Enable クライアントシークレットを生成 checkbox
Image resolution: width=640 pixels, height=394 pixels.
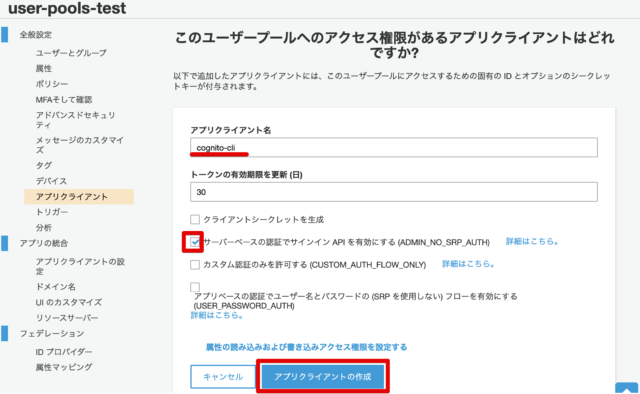click(195, 220)
